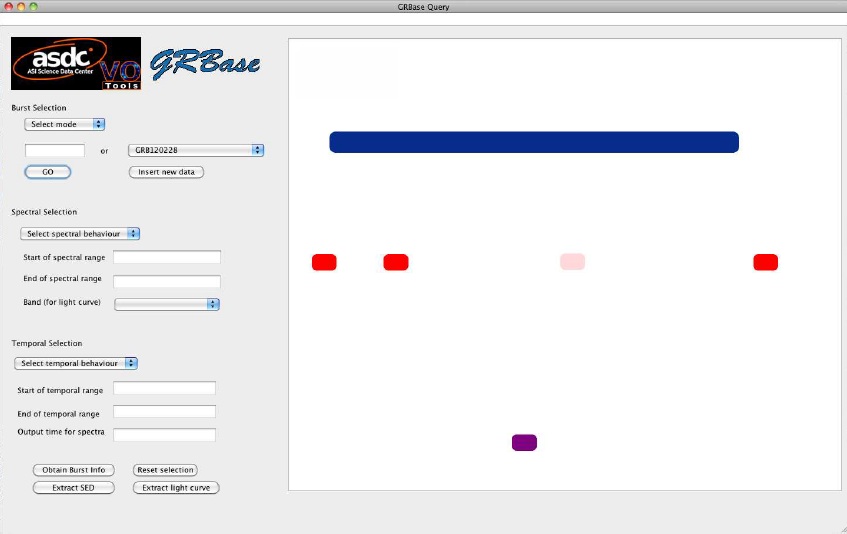Click the Insert new data button

click(166, 172)
